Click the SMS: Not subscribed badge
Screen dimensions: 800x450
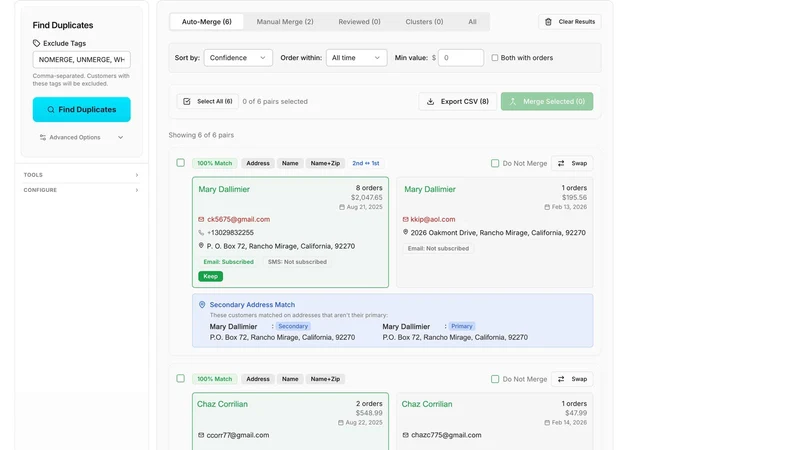click(297, 262)
